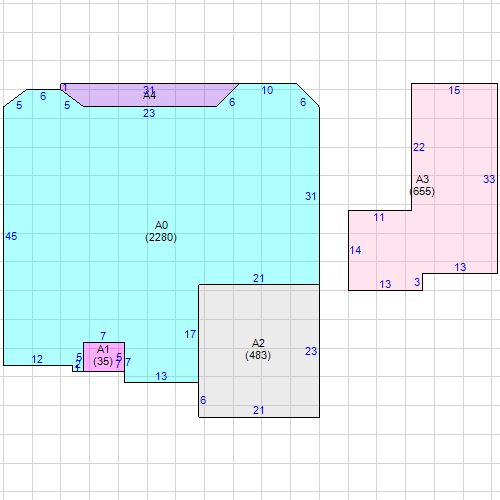Click the 13 dimension next to the 3 in A3
Screen dimensions: 500x500
click(460, 267)
